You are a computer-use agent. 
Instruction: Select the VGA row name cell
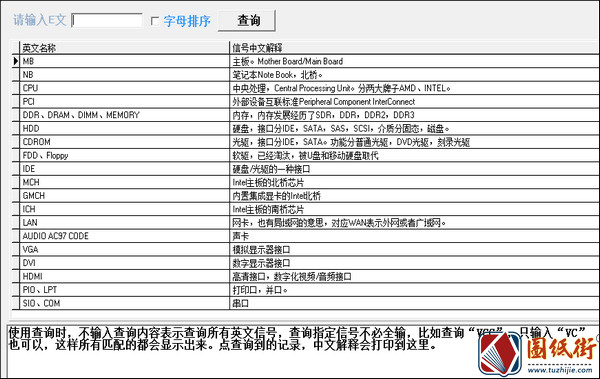(124, 250)
